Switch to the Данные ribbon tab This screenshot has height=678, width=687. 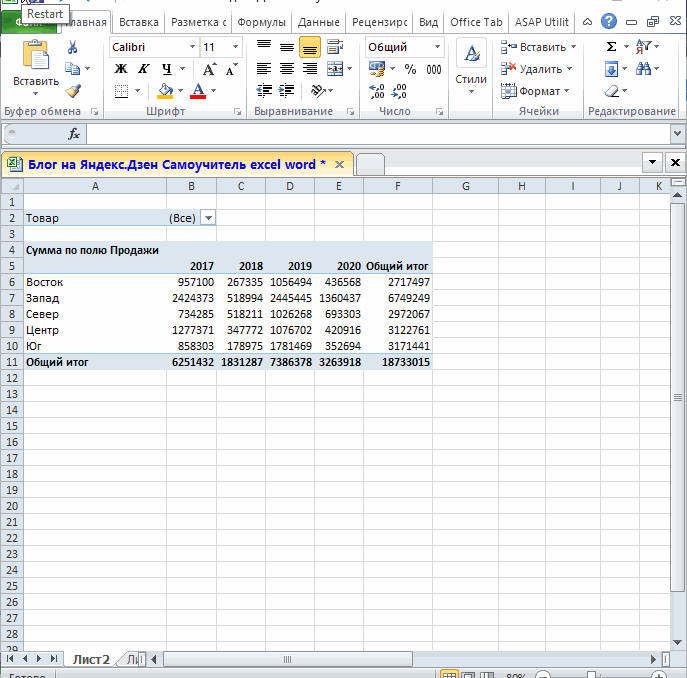[319, 22]
